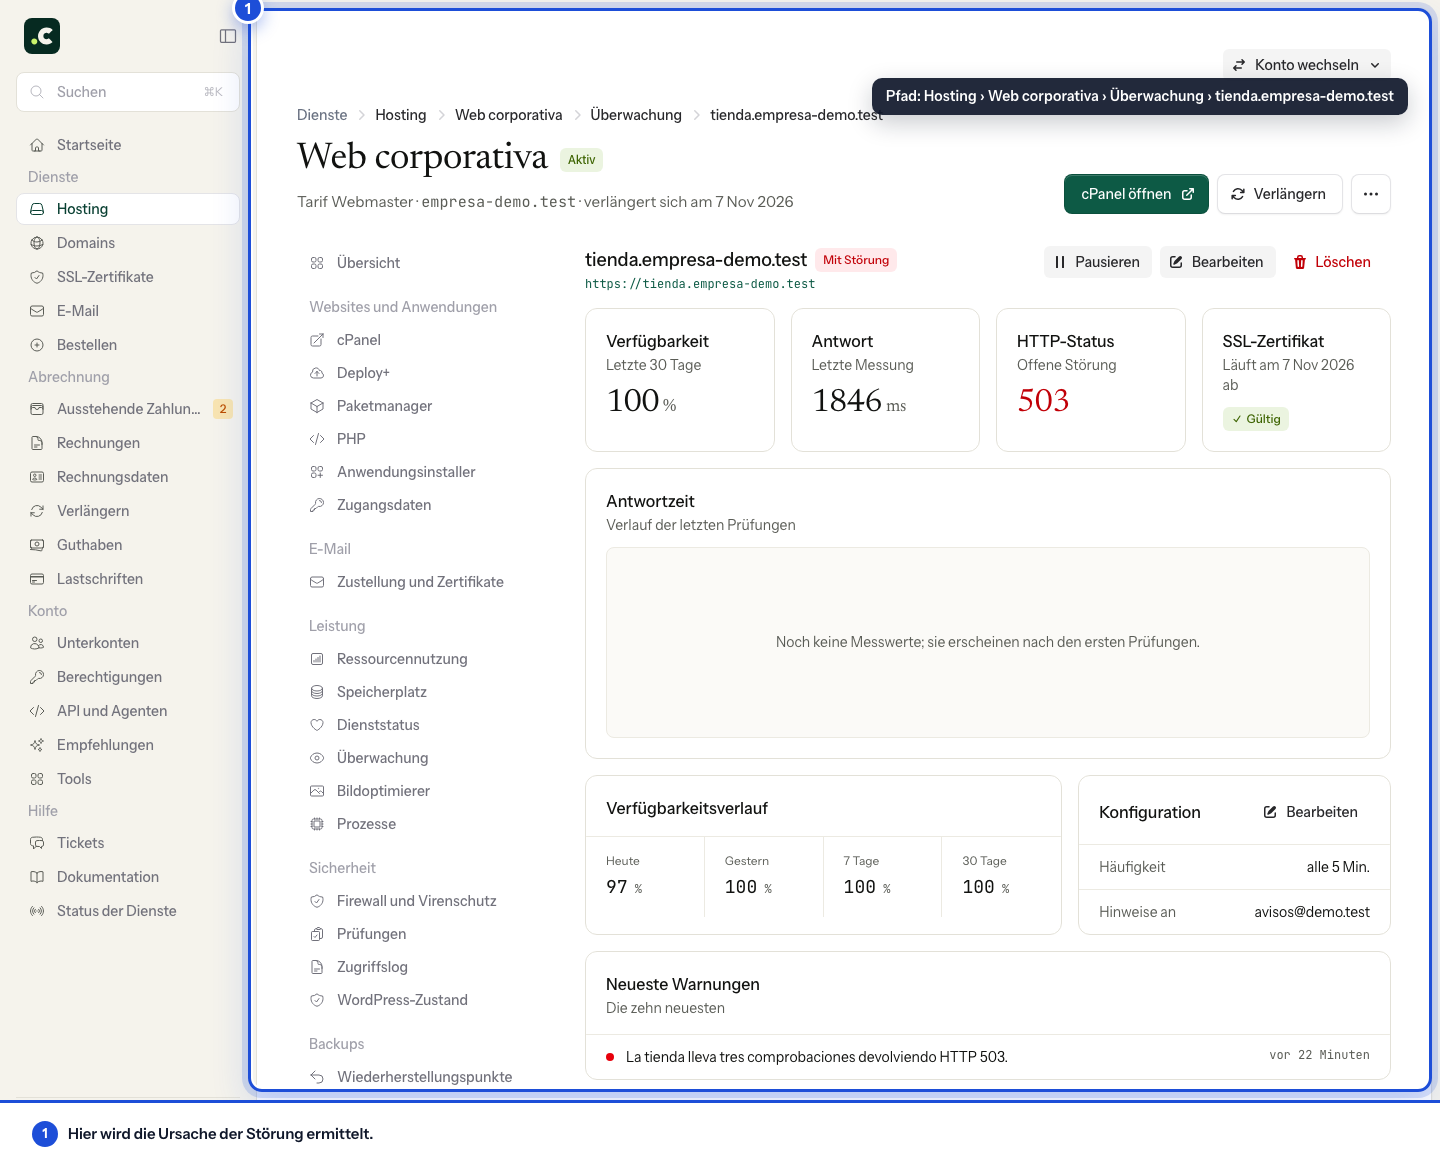The height and width of the screenshot is (1164, 1440).
Task: Open the Paketmanager page
Action: 427,406
